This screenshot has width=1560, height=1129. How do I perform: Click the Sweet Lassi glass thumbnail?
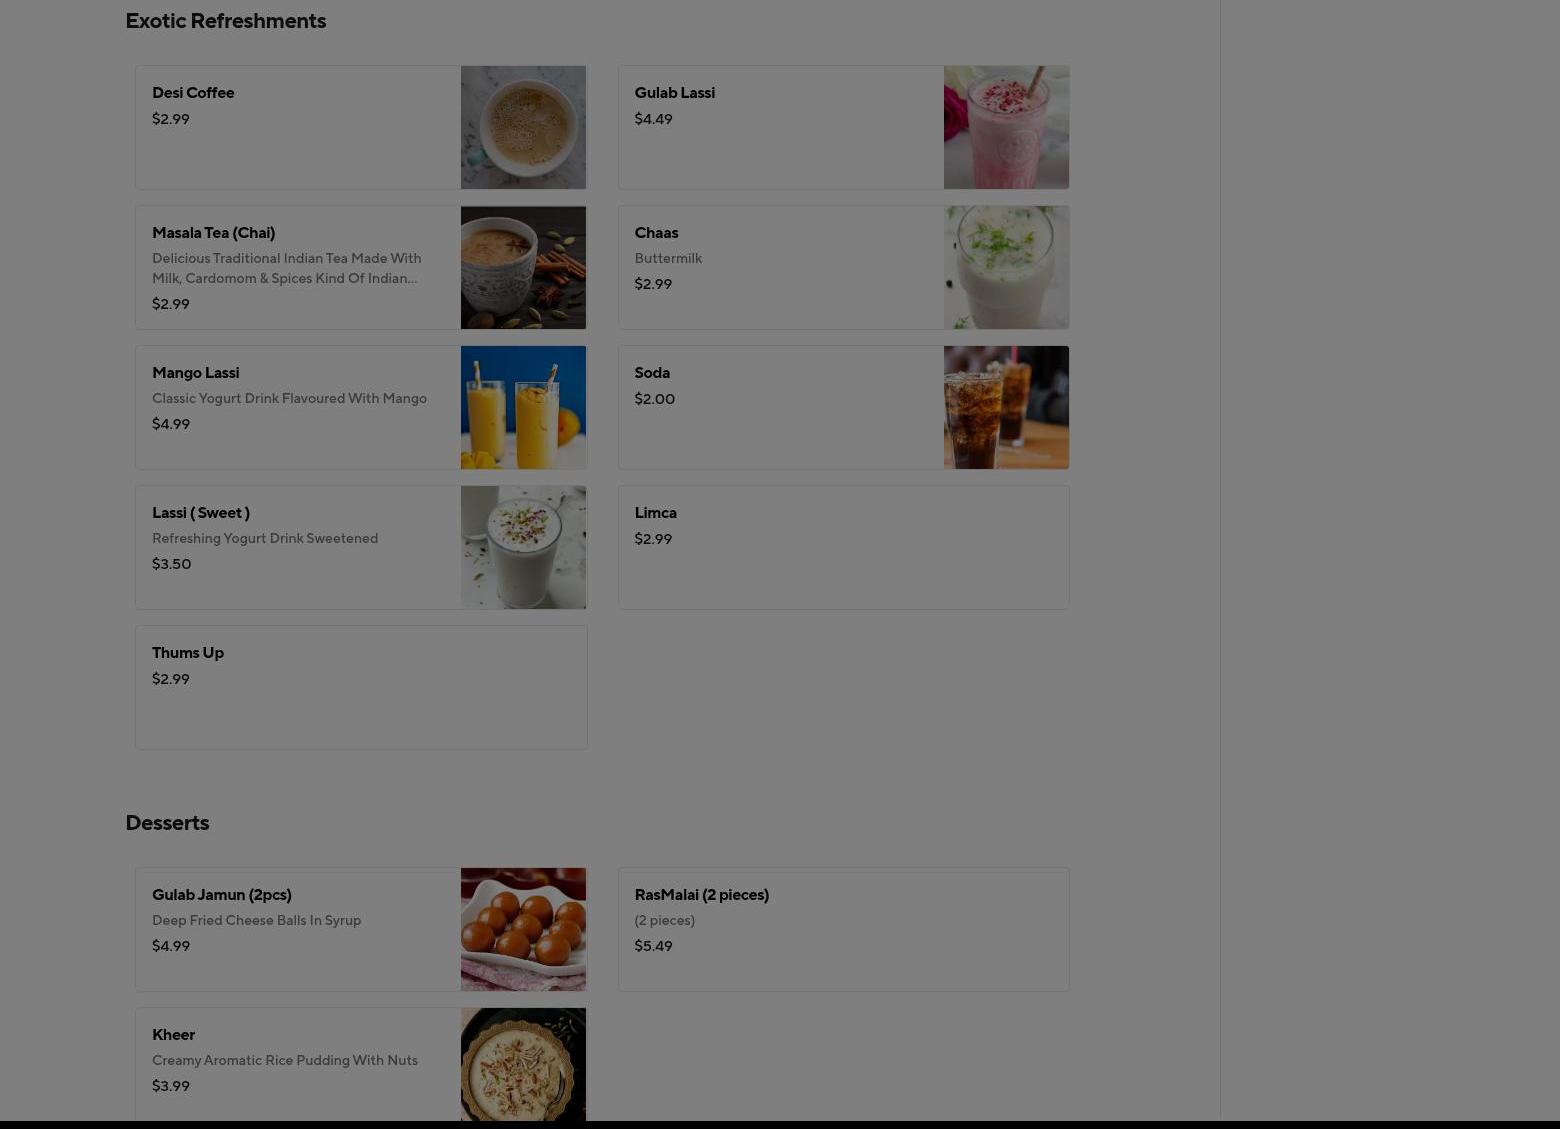523,547
